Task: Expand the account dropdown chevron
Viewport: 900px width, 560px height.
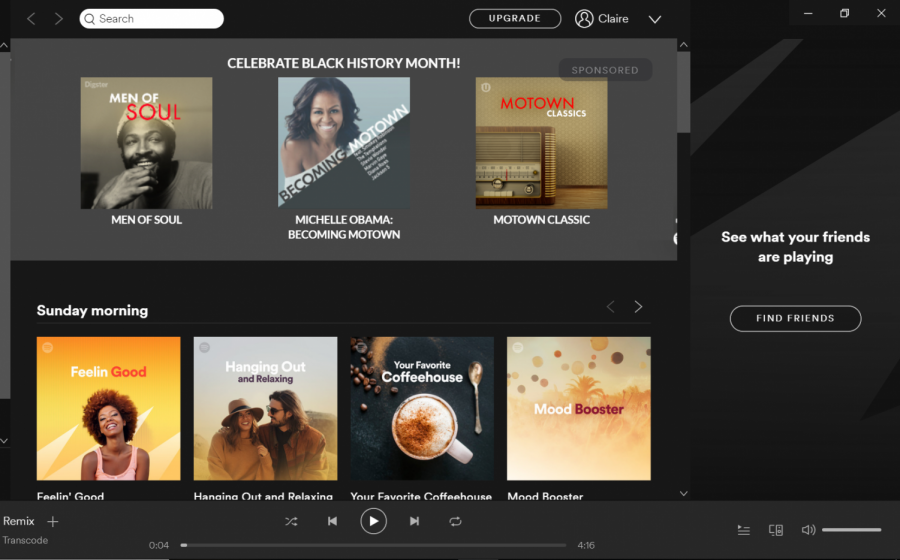Action: pos(655,20)
